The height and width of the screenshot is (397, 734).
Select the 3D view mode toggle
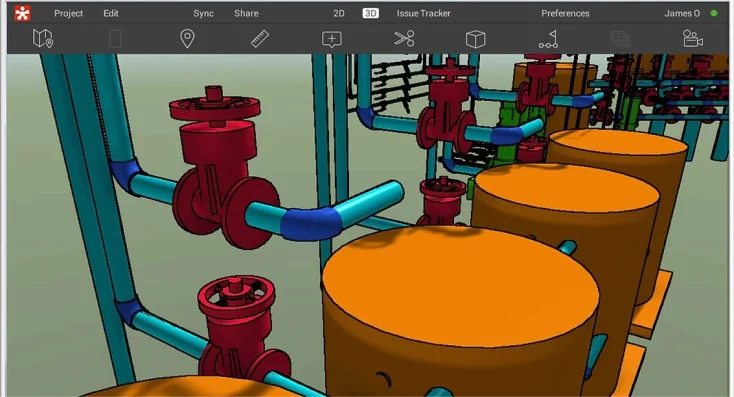370,14
